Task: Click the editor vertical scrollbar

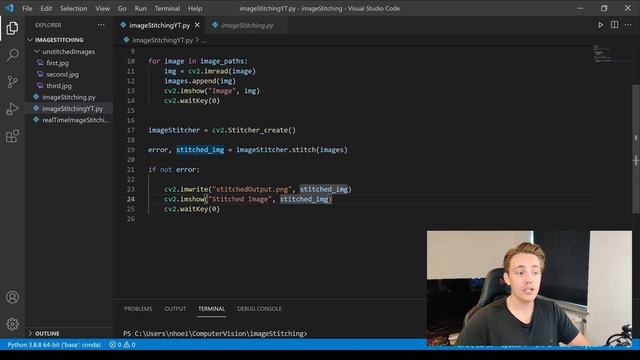Action: click(x=636, y=149)
